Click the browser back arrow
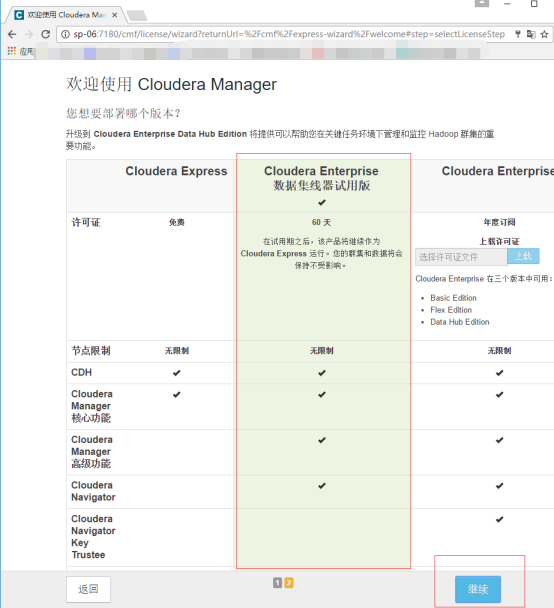Screen dimensions: 554x608 click(12, 34)
